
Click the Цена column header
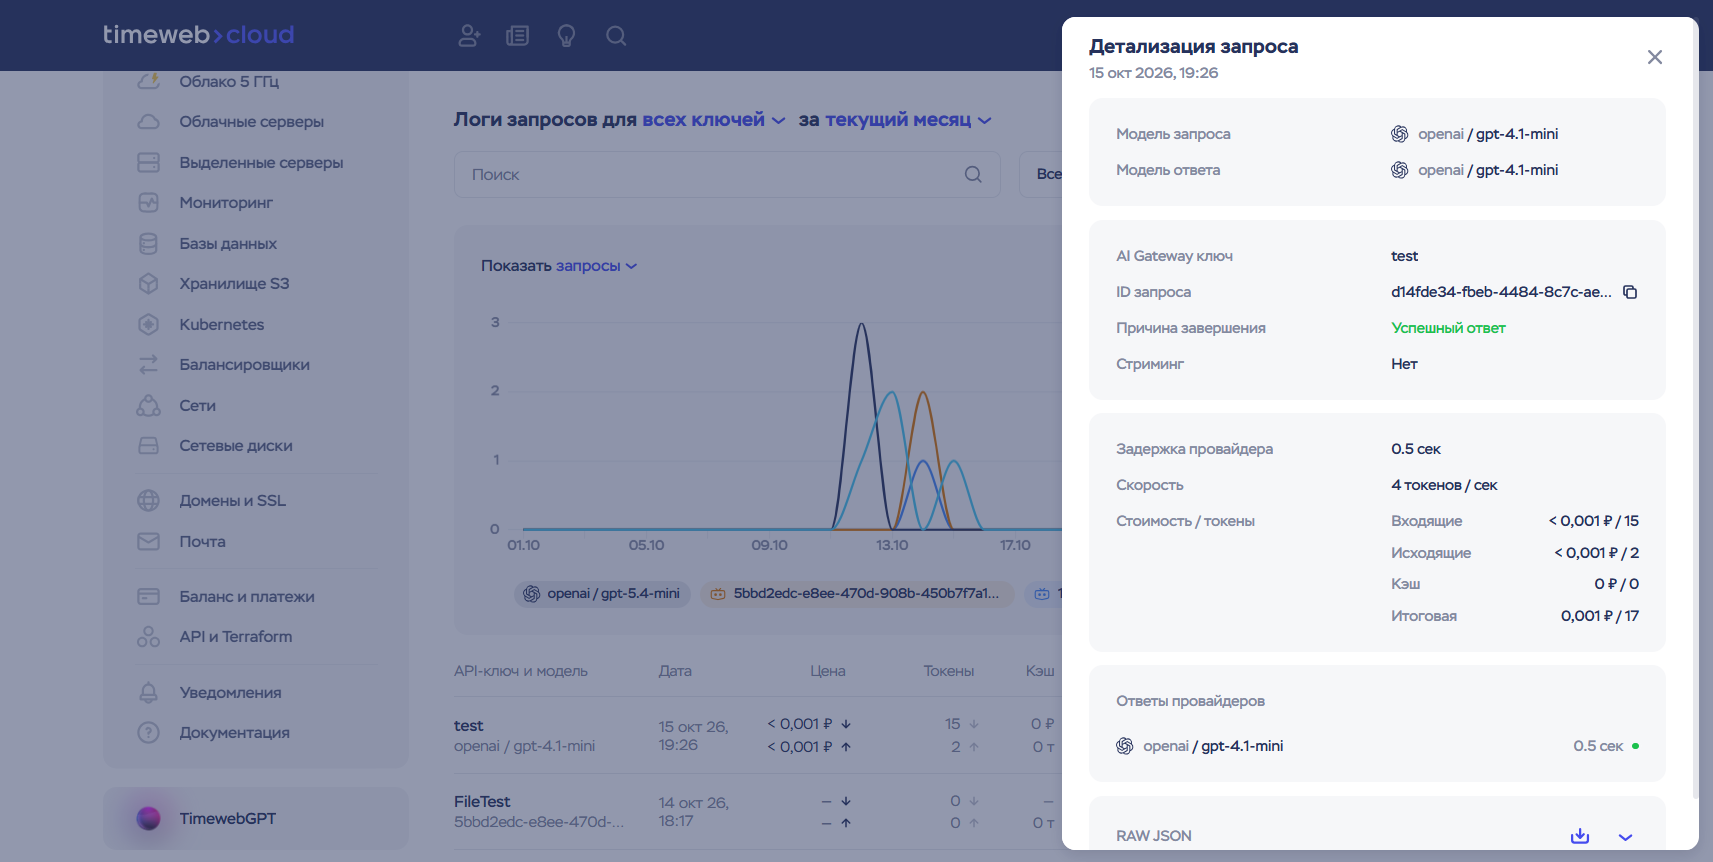(x=828, y=671)
